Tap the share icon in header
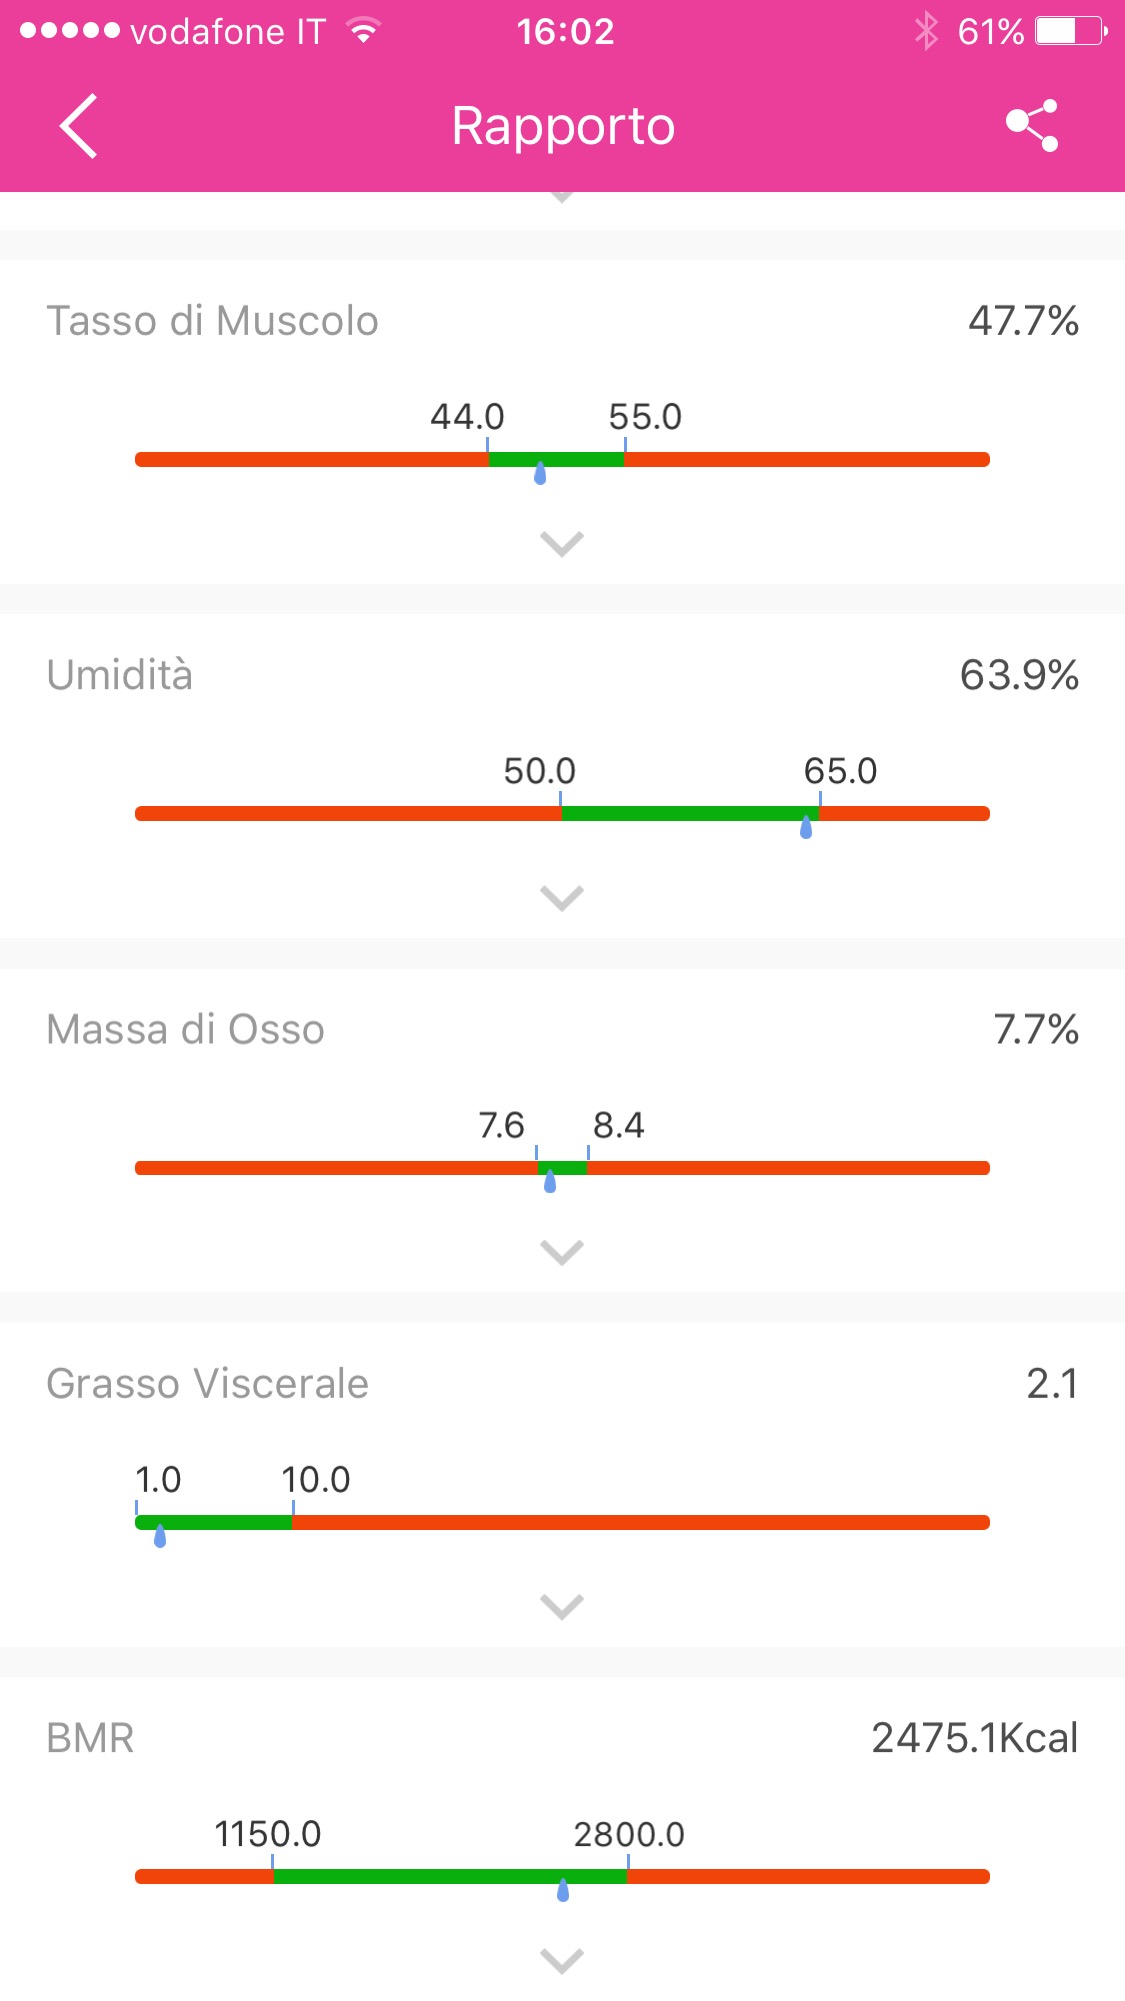This screenshot has width=1125, height=2001. pyautogui.click(x=1032, y=126)
